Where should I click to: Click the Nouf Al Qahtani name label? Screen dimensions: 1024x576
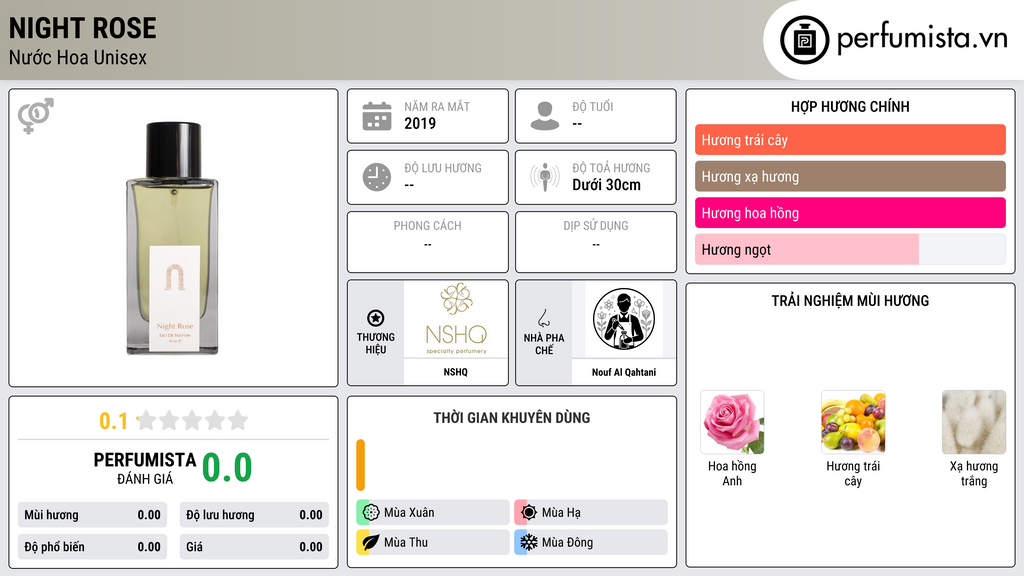click(x=624, y=372)
